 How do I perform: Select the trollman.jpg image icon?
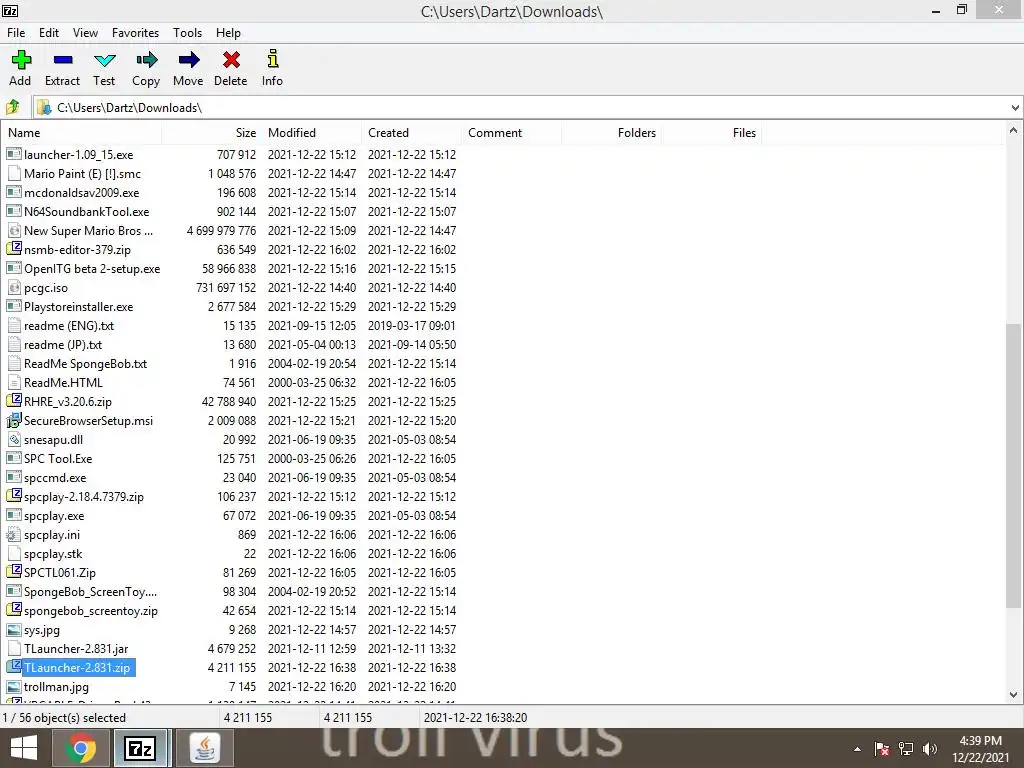pyautogui.click(x=14, y=686)
